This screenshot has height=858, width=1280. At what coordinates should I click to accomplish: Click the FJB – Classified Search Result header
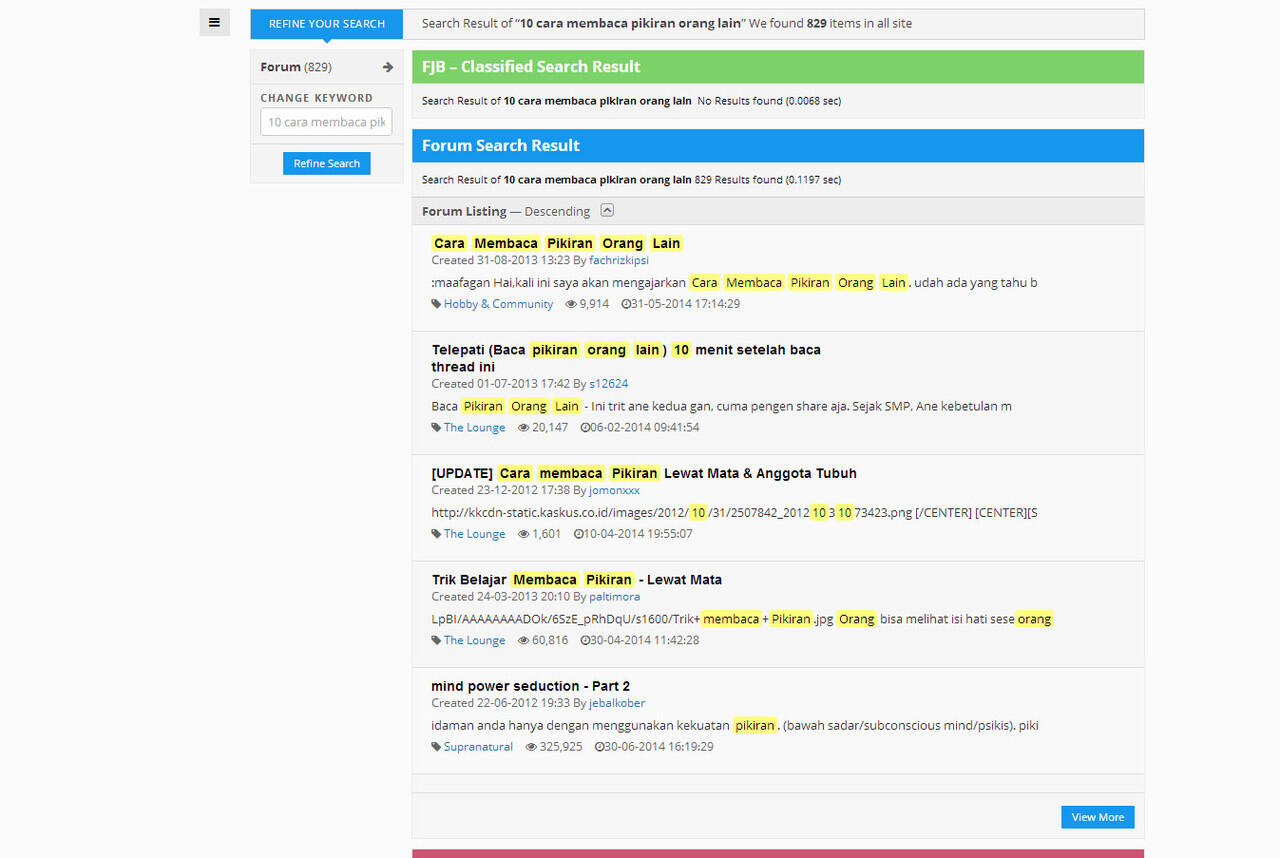(778, 67)
